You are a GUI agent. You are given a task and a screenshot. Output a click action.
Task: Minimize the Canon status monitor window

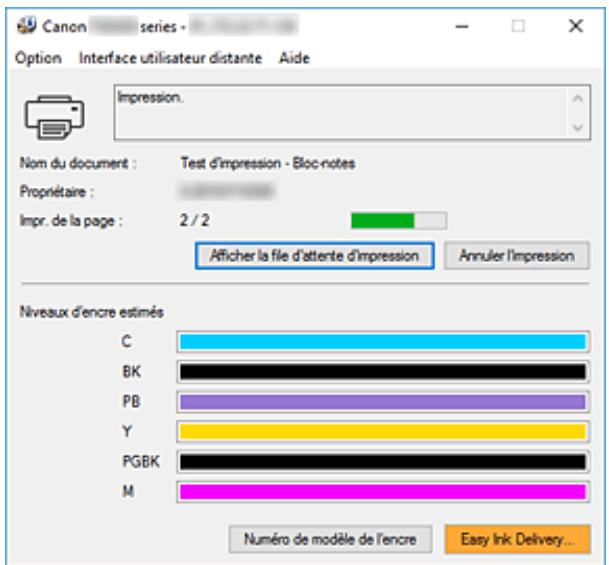462,26
